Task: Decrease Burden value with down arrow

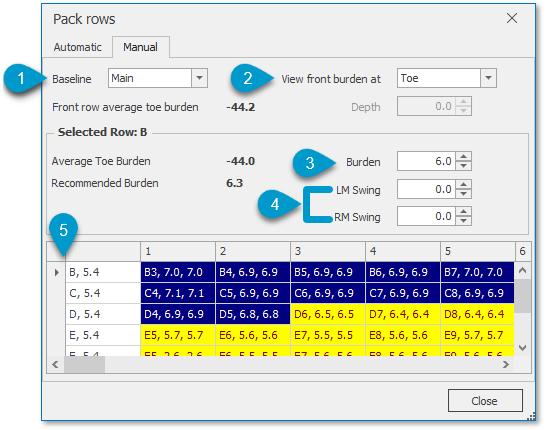Action: [464, 166]
